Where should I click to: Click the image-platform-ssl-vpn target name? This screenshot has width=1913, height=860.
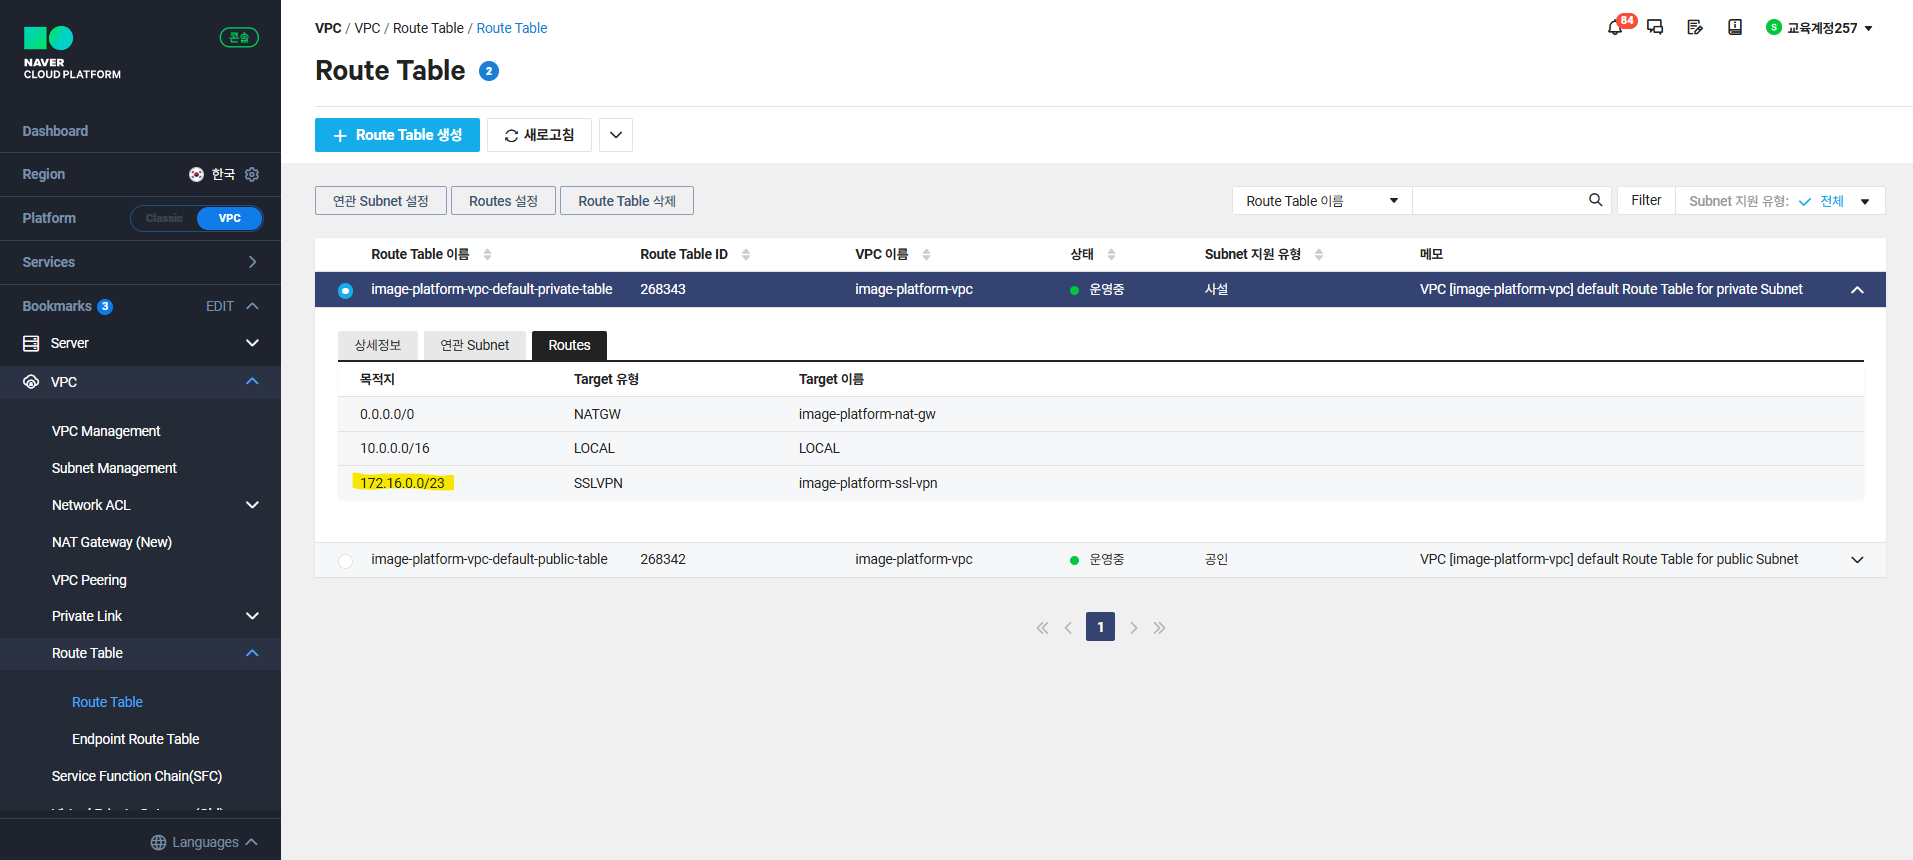click(868, 483)
